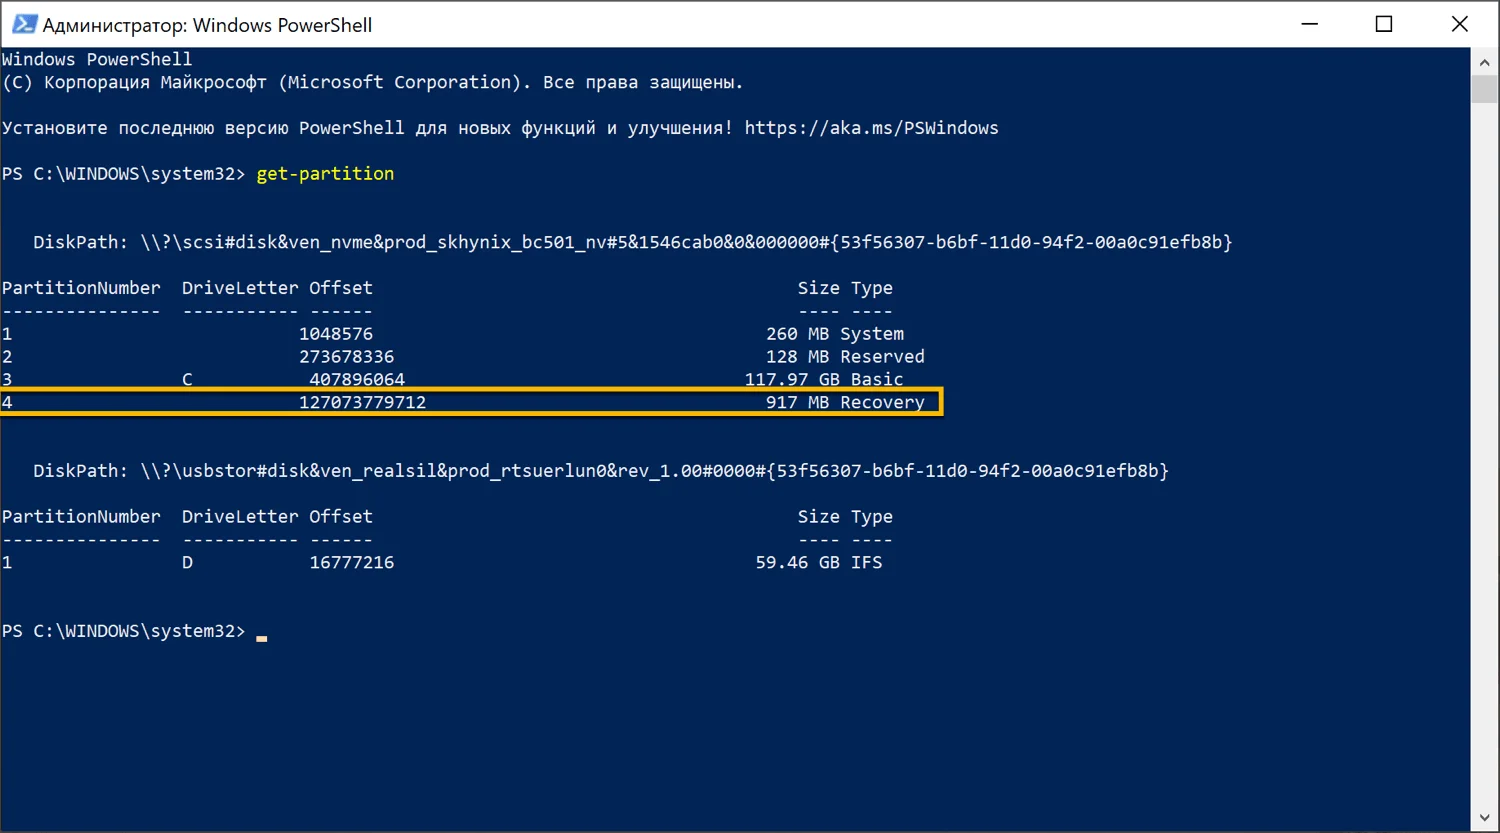Viewport: 1500px width, 833px height.
Task: Close the PowerShell window
Action: click(x=1459, y=24)
